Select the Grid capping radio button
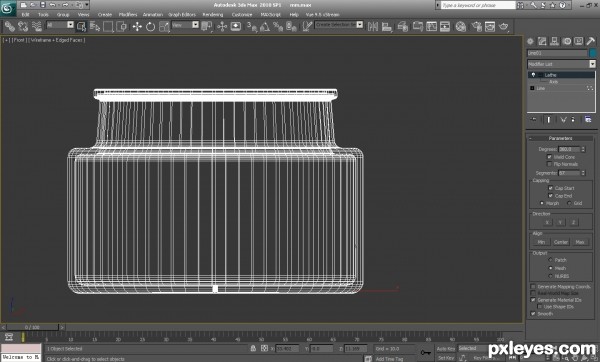600x362 pixels. click(x=569, y=203)
